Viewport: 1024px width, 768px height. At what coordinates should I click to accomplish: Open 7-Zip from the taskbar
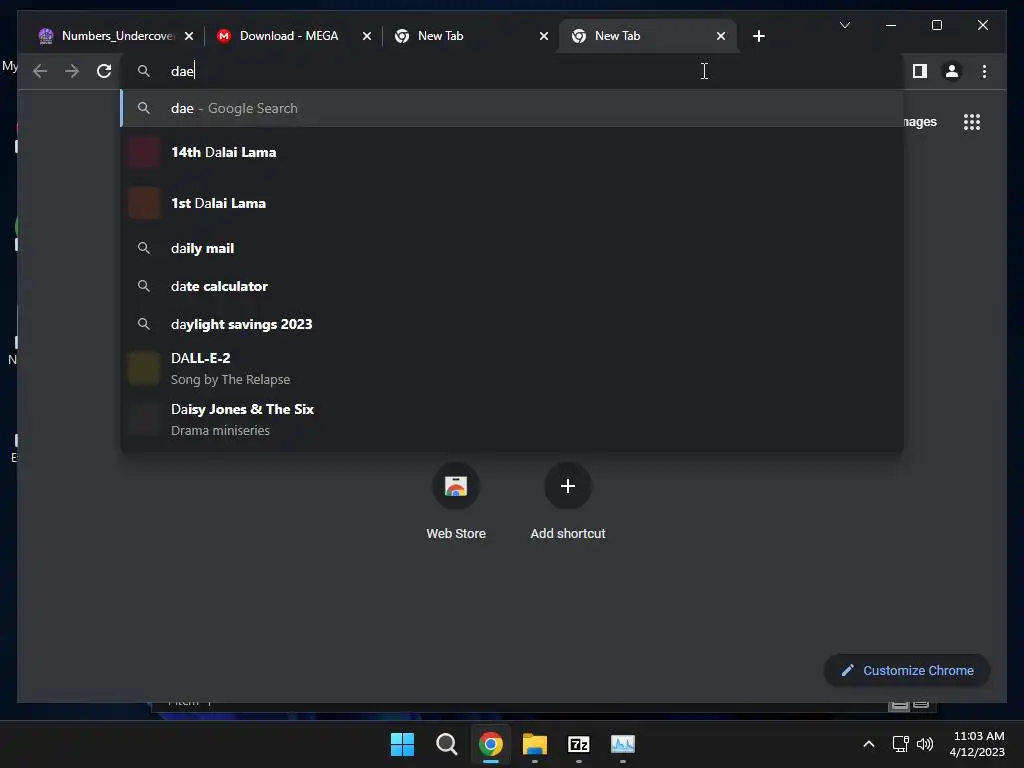click(x=579, y=744)
